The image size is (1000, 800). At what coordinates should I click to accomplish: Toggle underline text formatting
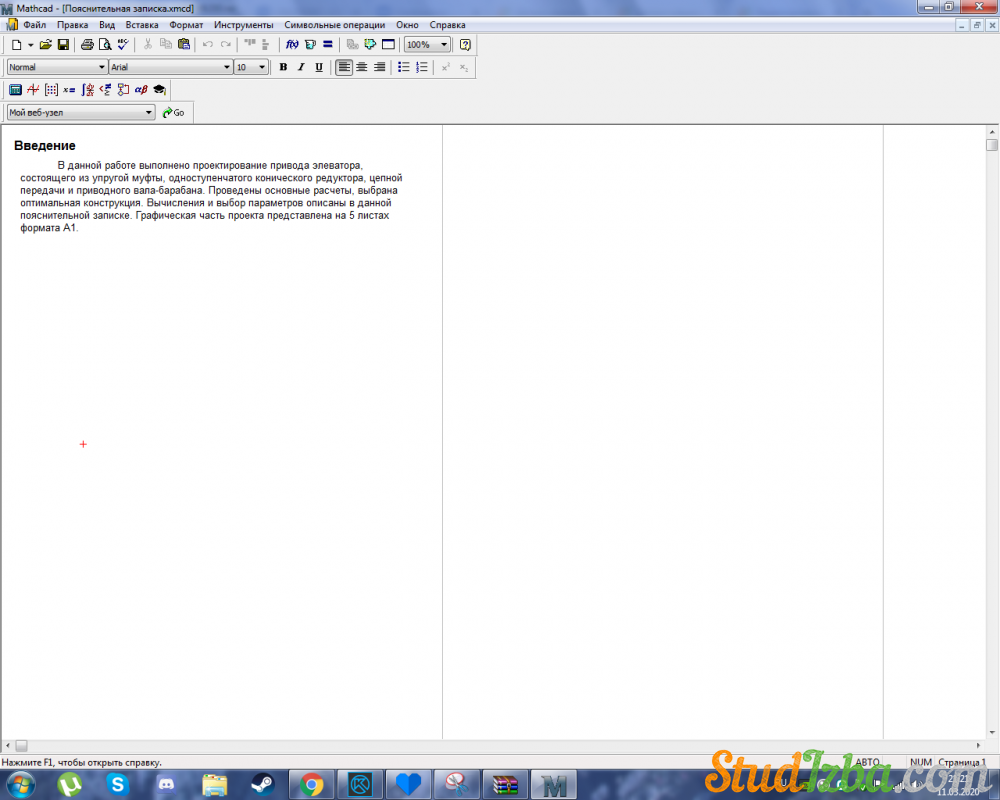click(x=319, y=67)
